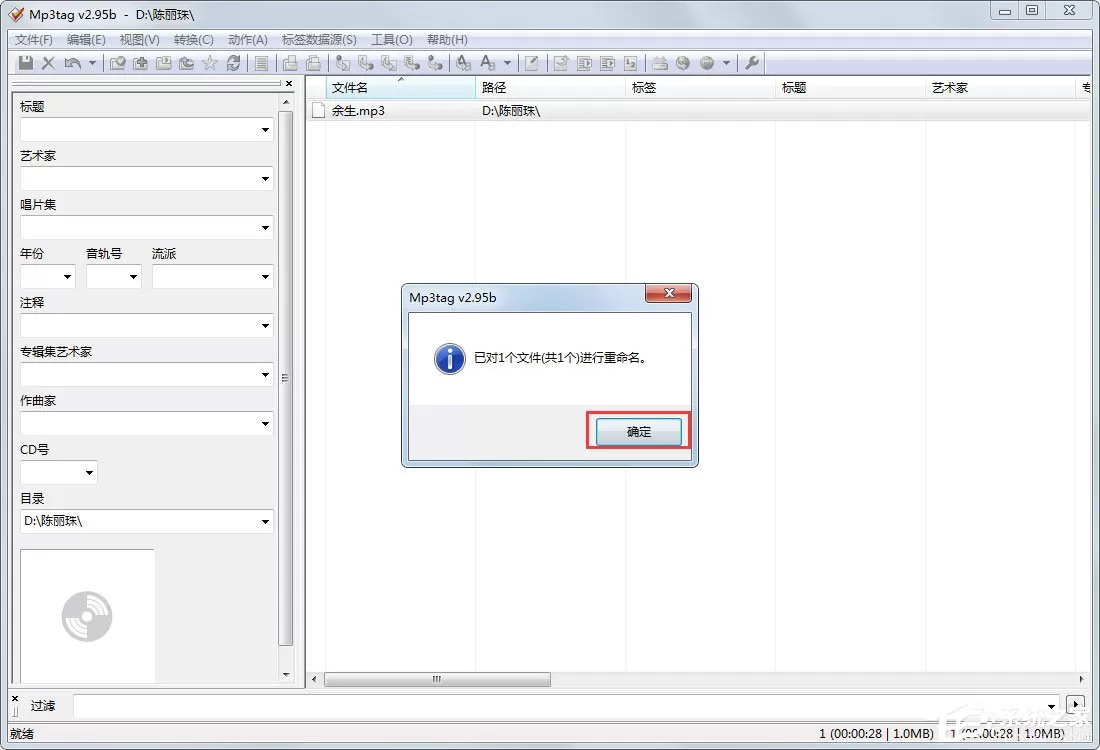The image size is (1100, 750).
Task: Open the 编辑(E) menu
Action: coord(86,39)
